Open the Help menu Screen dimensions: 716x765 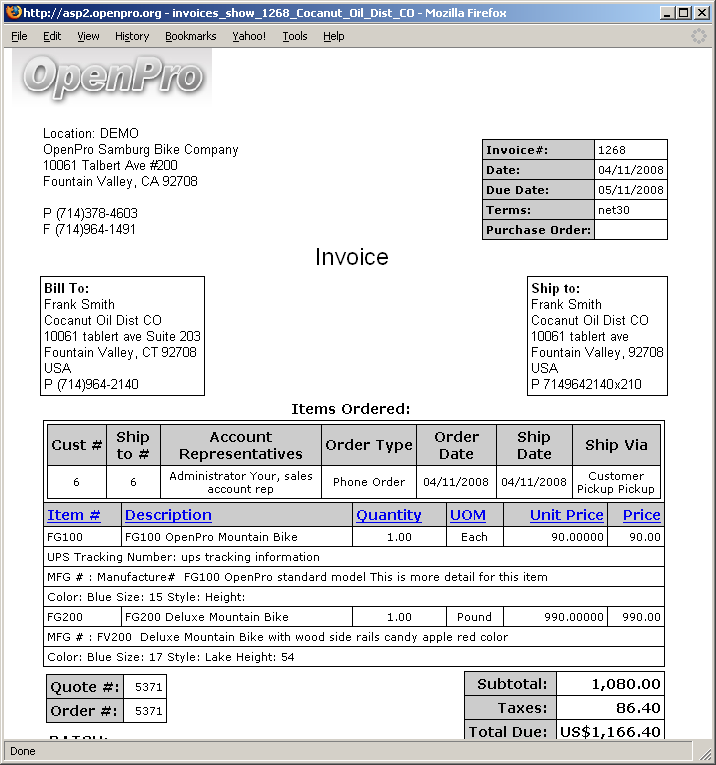(x=334, y=36)
